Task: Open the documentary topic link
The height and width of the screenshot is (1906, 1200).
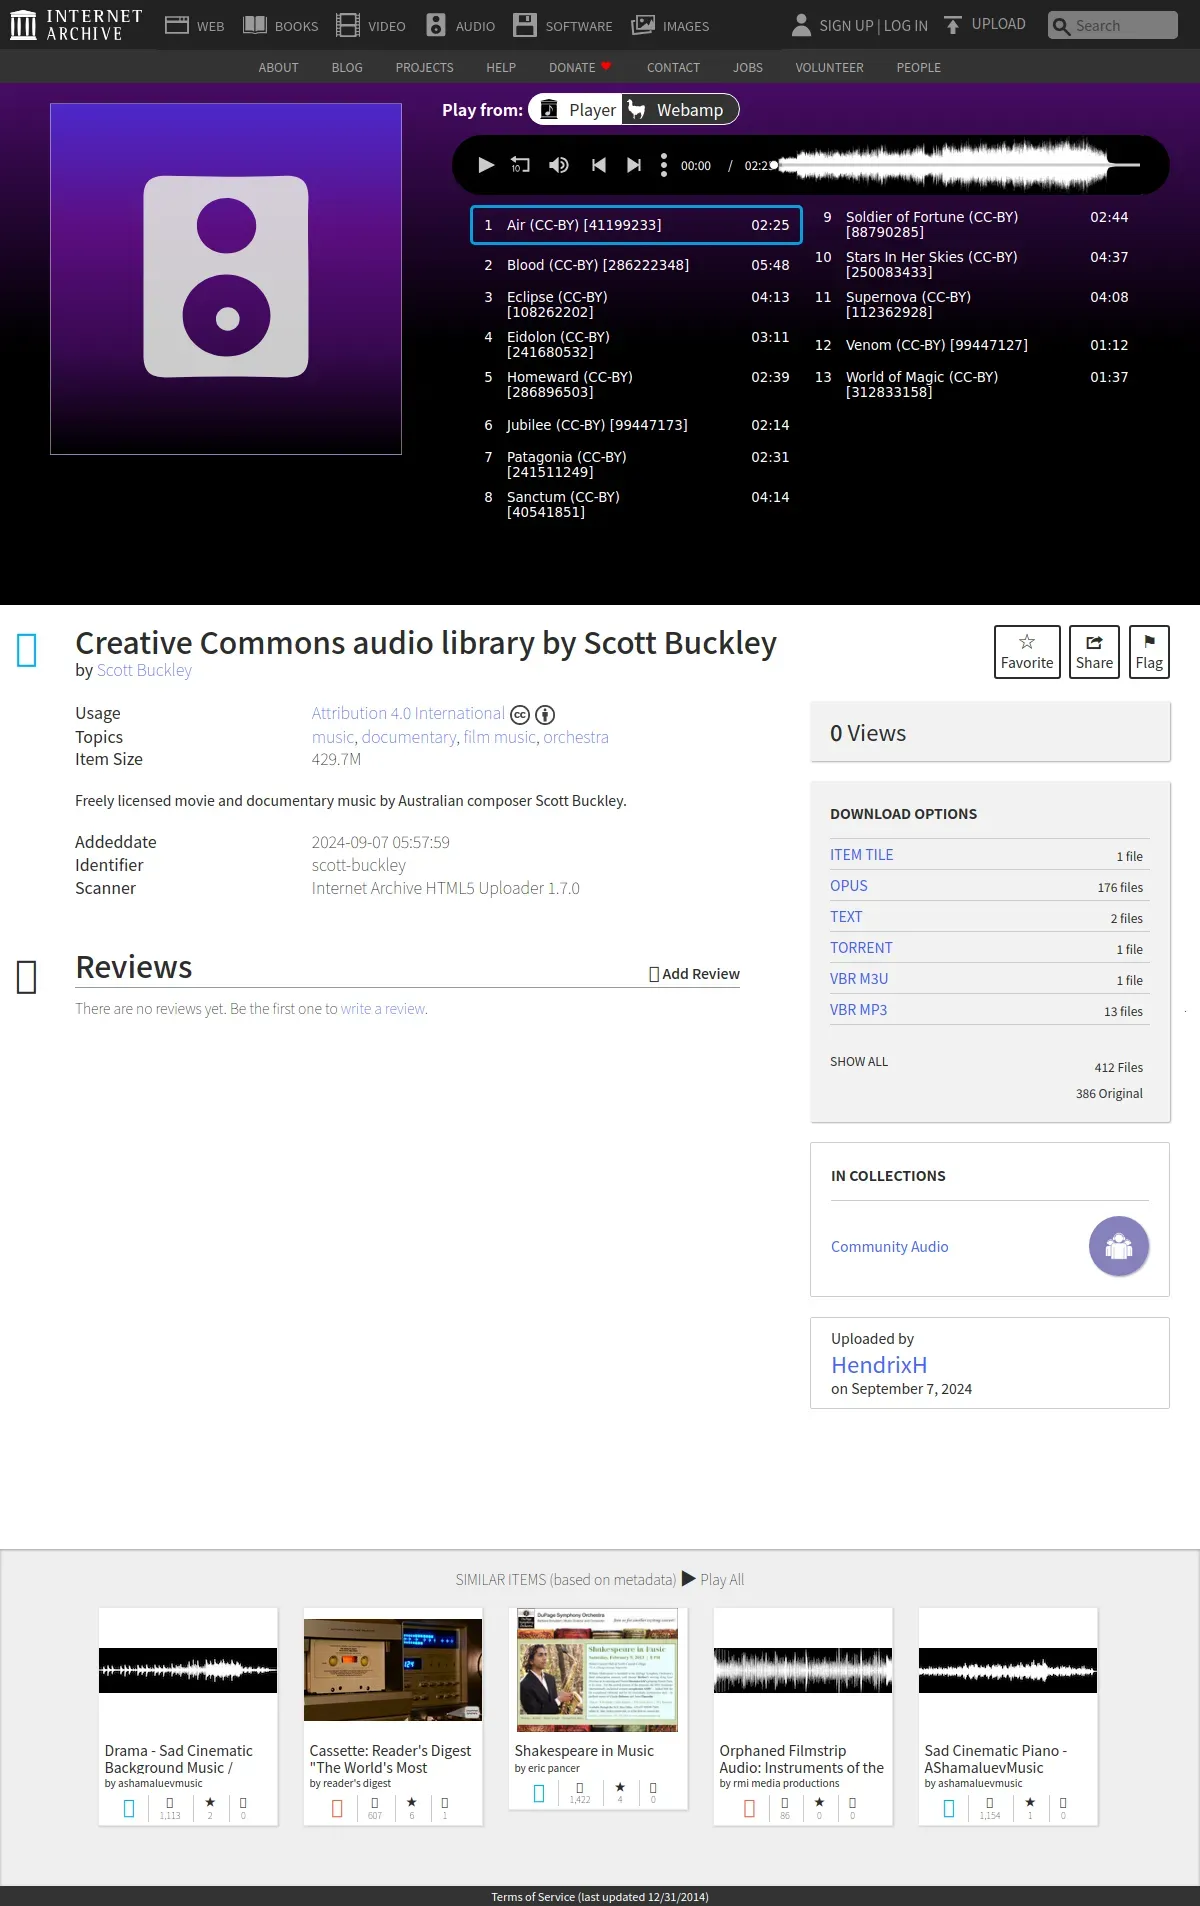Action: coord(409,737)
